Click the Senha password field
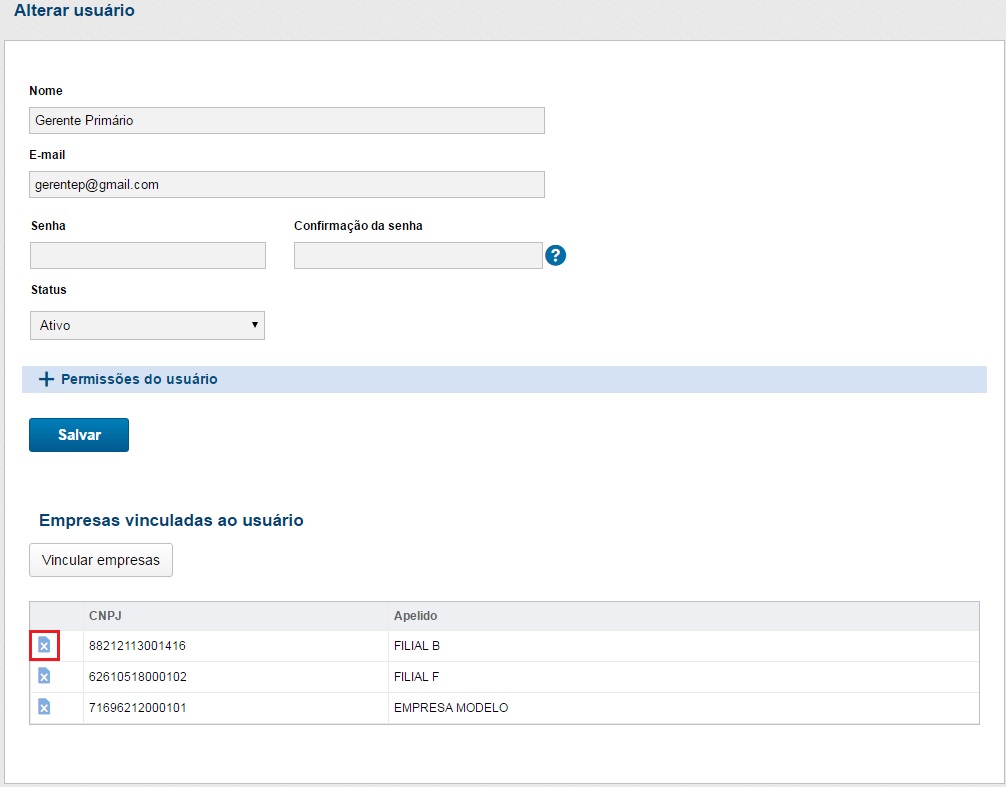This screenshot has width=1006, height=787. point(148,256)
